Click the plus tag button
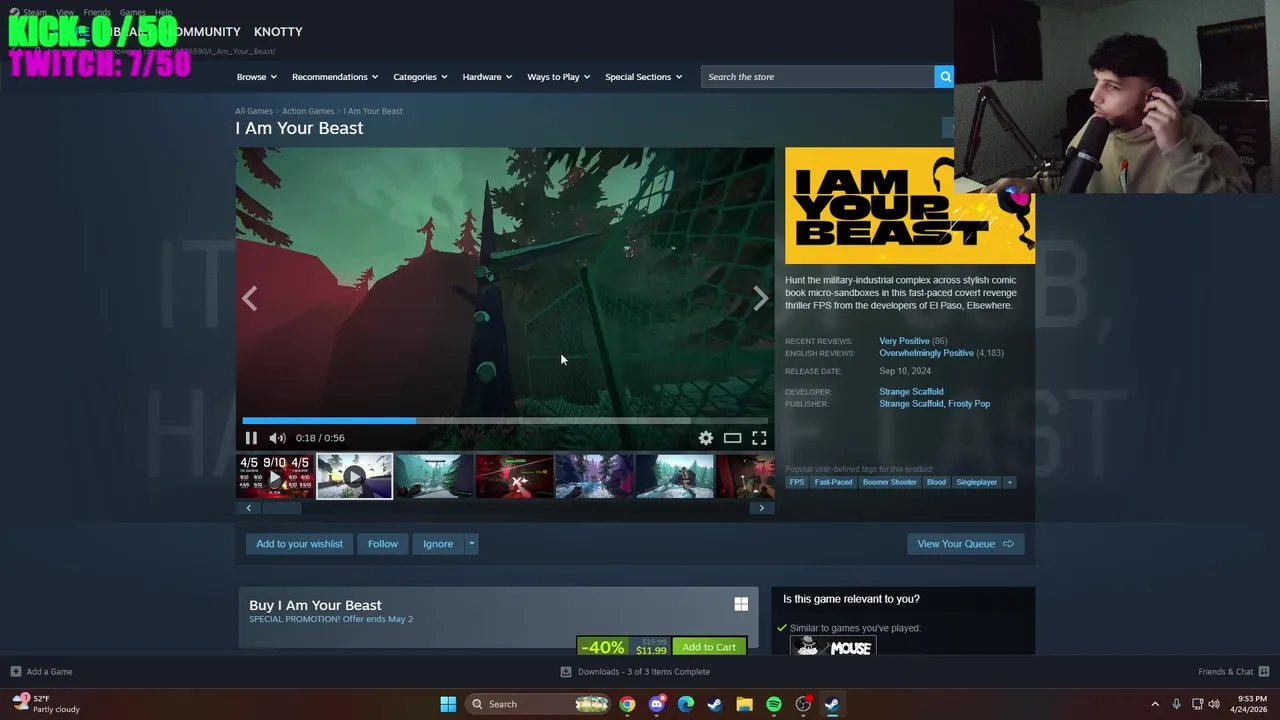 [1009, 482]
